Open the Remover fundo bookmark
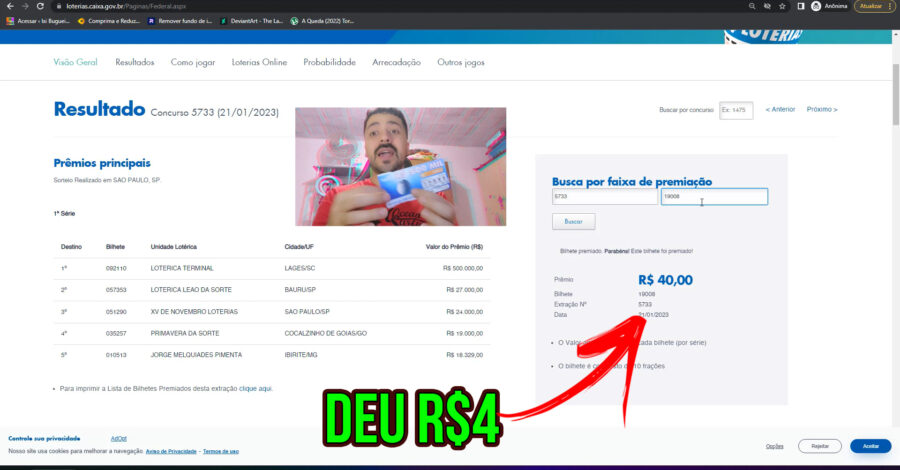Screen dimensions: 900x470 [180, 21]
